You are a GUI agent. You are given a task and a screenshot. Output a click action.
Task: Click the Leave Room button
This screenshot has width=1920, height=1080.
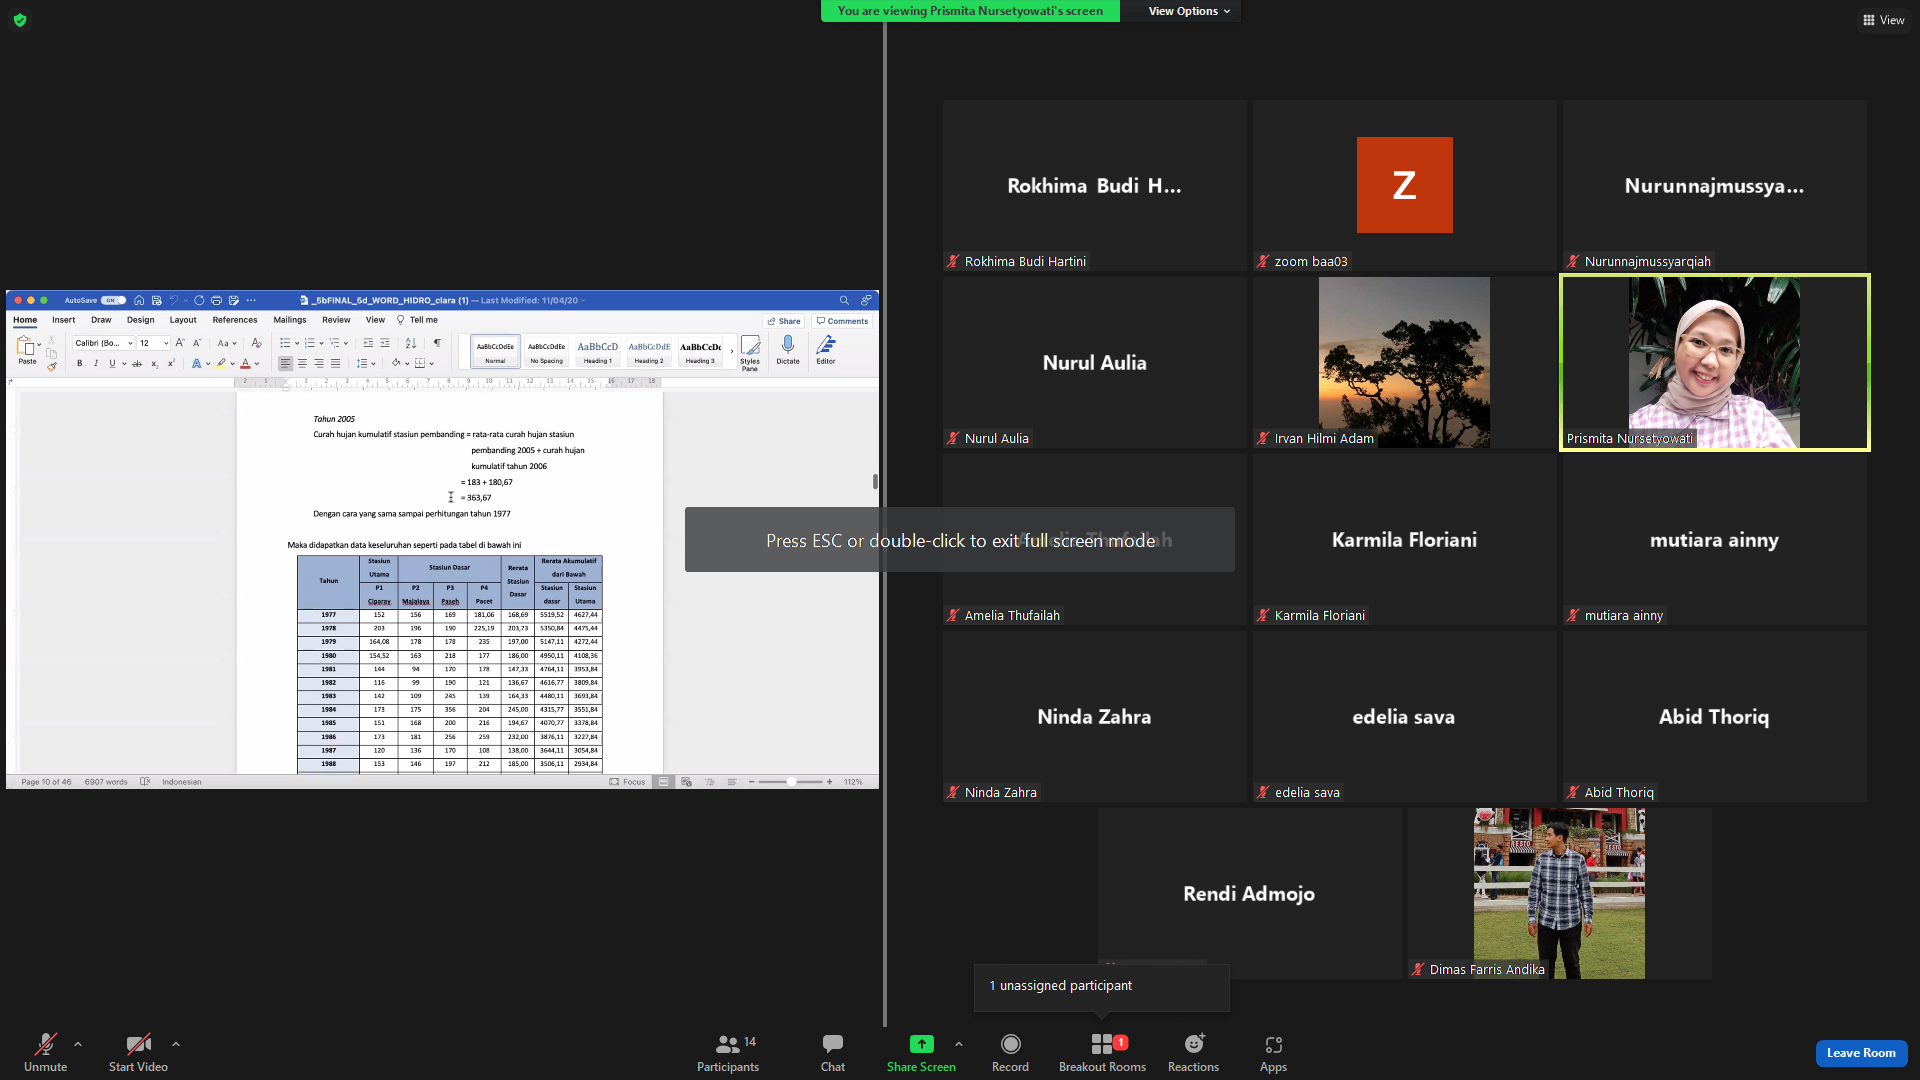(1861, 1053)
